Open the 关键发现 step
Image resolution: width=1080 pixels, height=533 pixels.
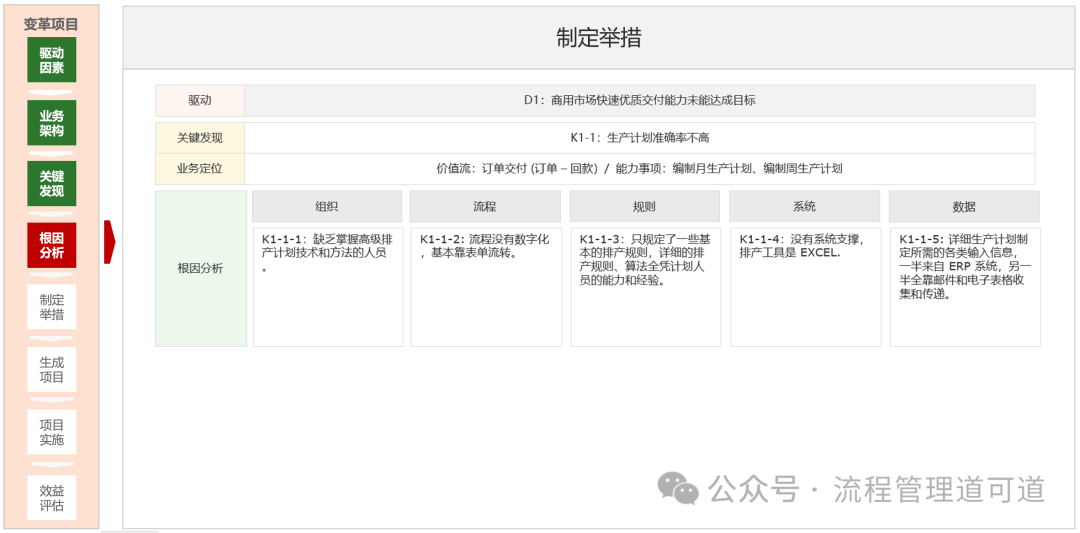tap(52, 183)
